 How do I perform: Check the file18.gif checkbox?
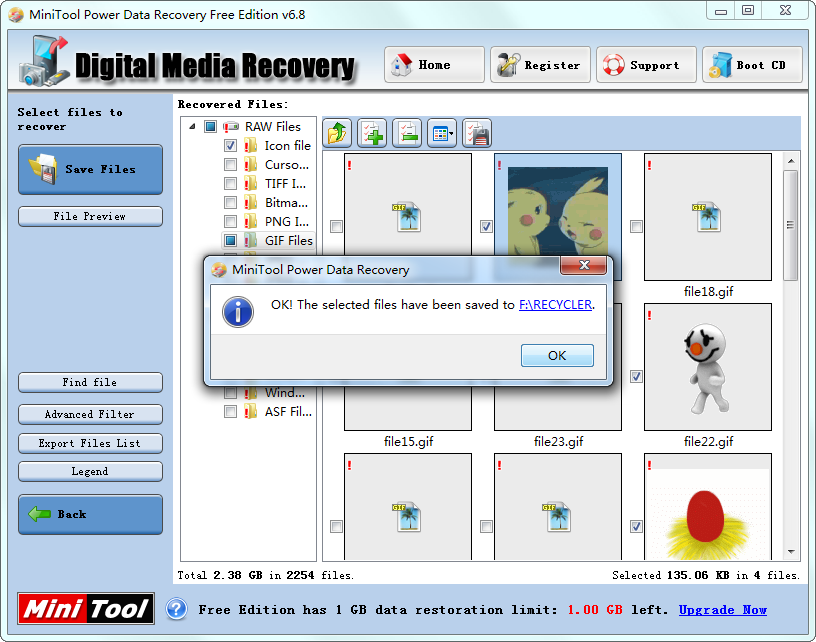pos(636,226)
